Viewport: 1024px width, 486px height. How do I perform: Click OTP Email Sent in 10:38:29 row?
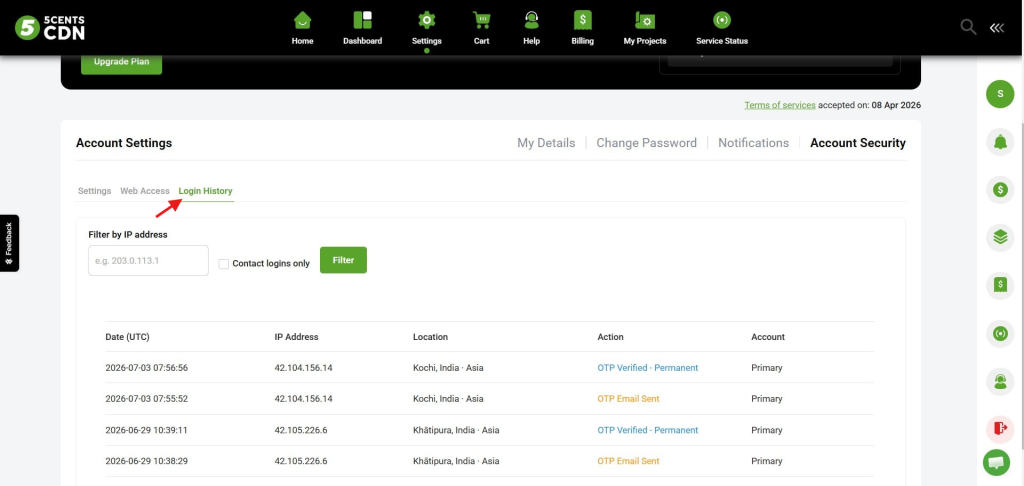(628, 461)
